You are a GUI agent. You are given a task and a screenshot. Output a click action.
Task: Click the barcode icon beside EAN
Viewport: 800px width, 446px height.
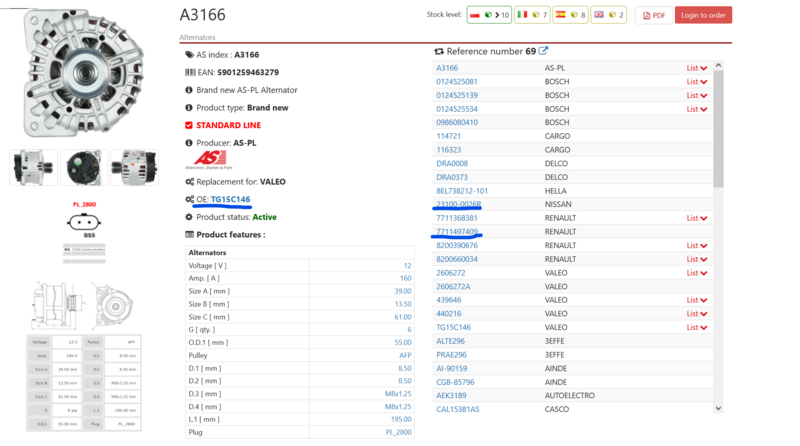click(x=190, y=72)
